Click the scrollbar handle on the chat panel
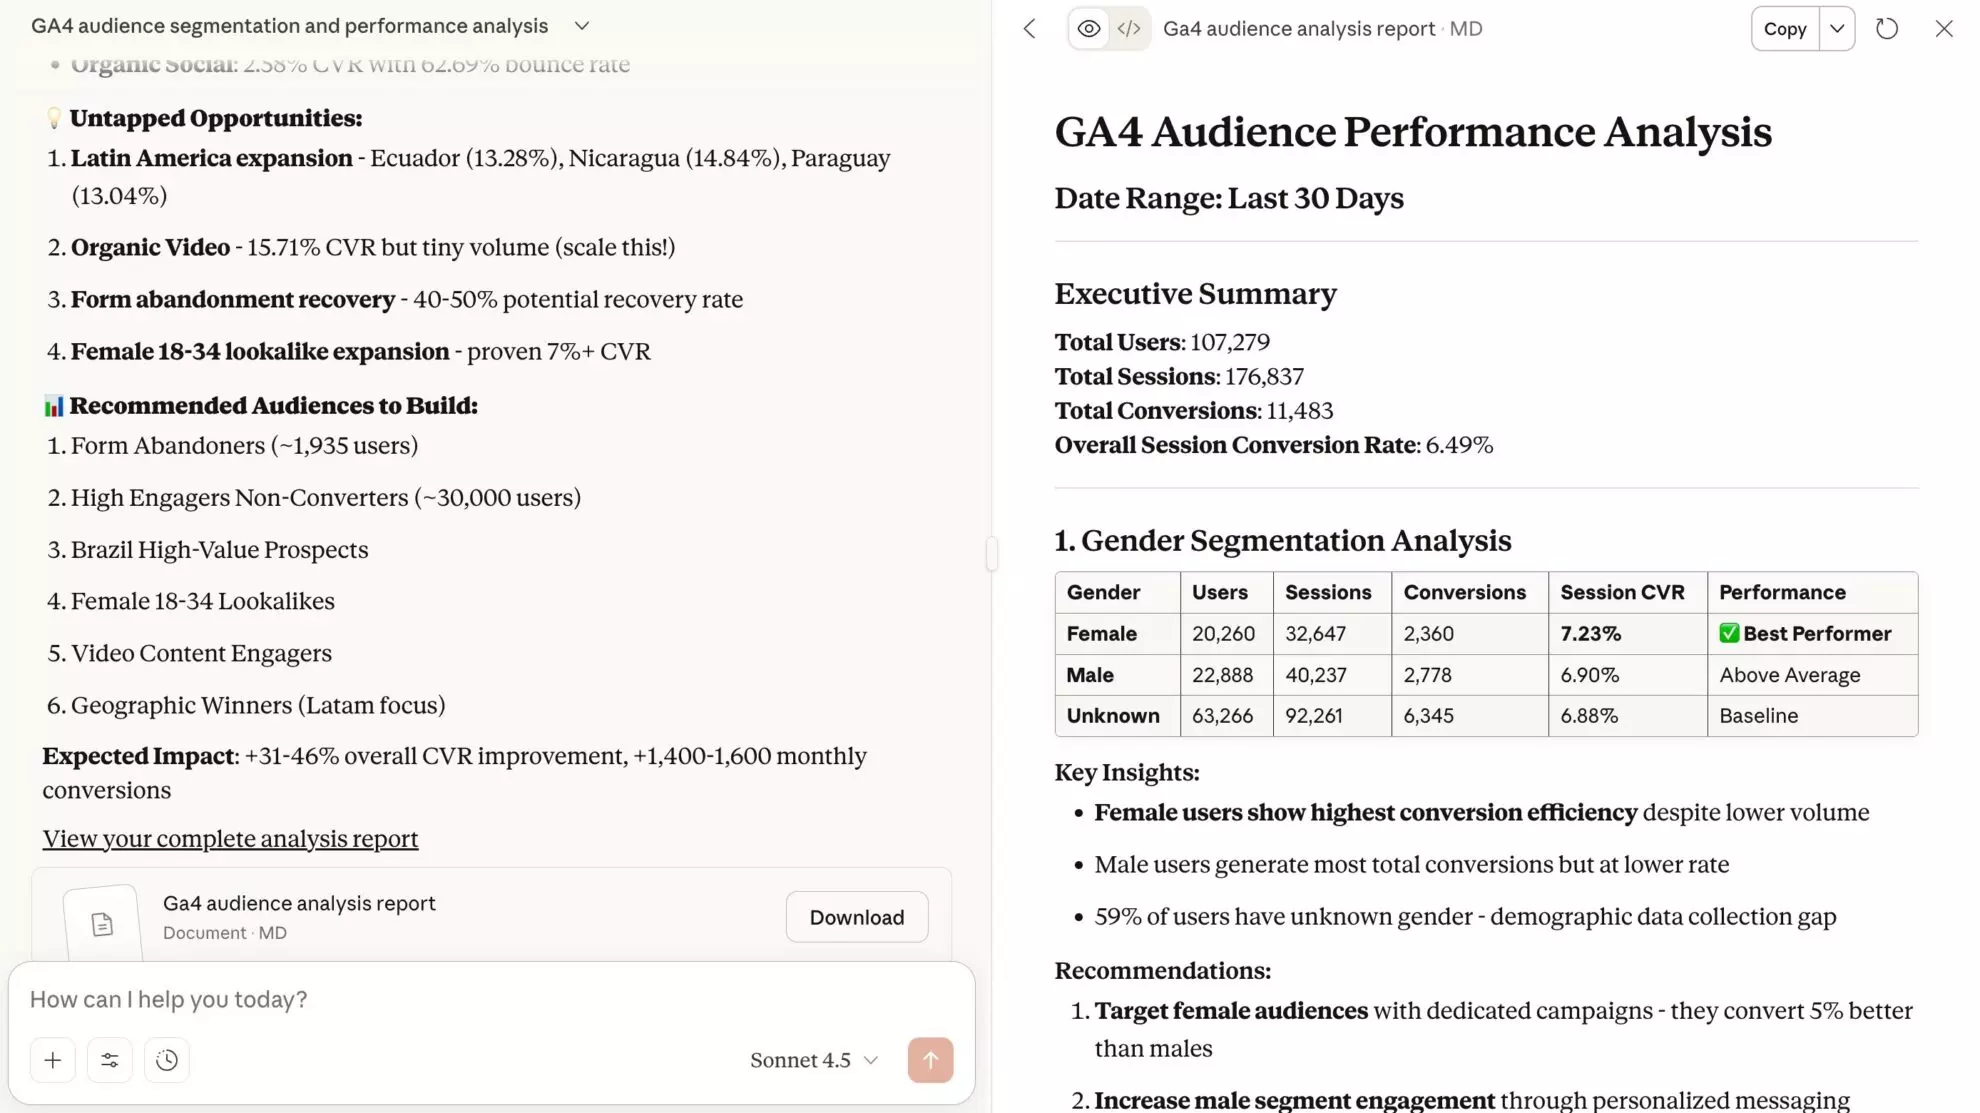The image size is (1980, 1113). click(991, 552)
